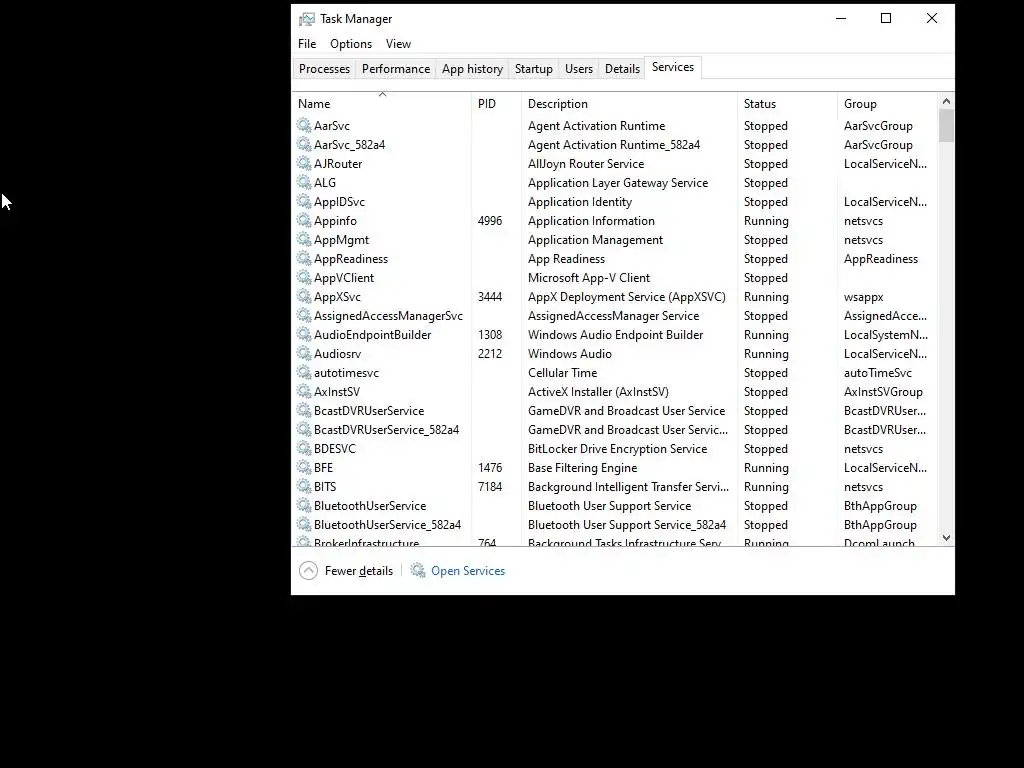
Task: Click the AppIDSvc gear icon
Action: coord(304,201)
